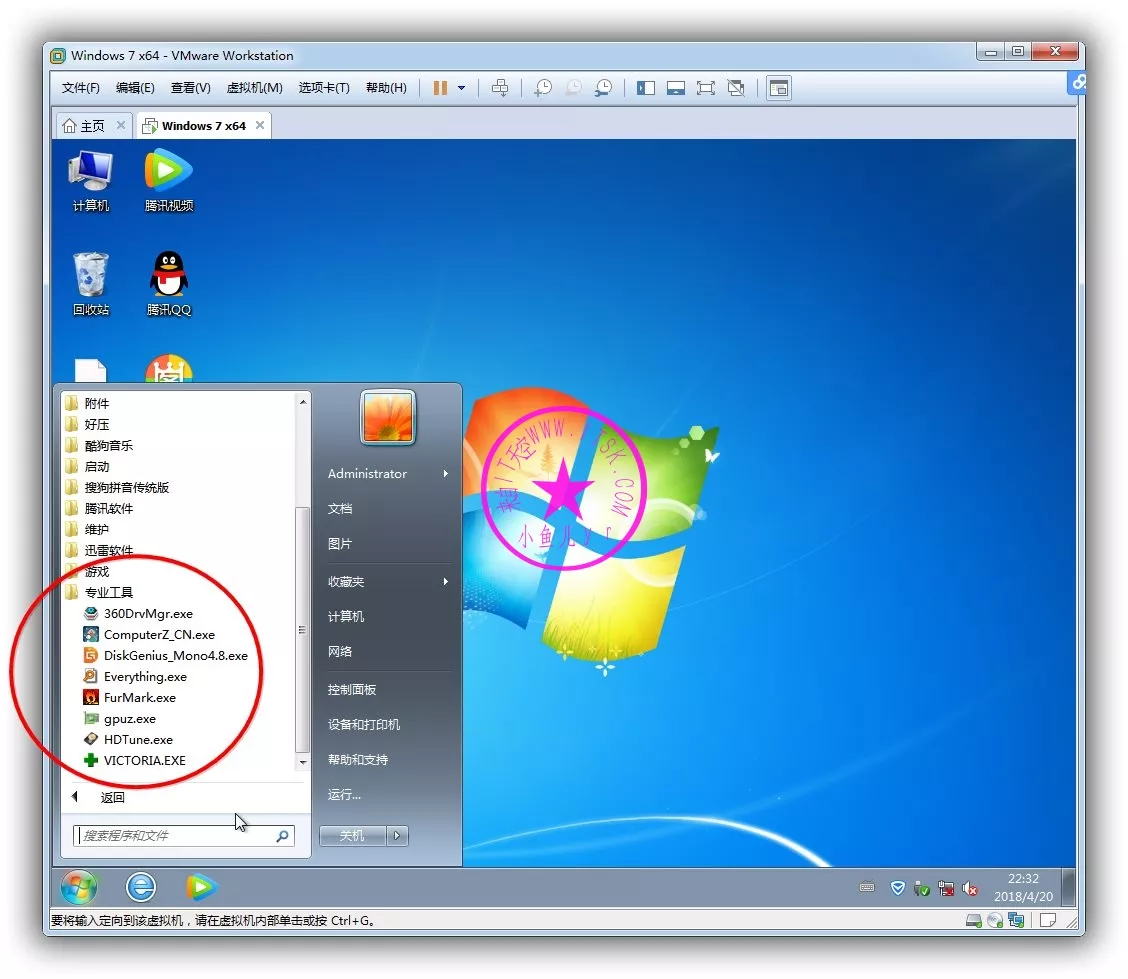The image size is (1128, 979).
Task: Launch DiskGenius_Mono4.8.exe from the start menu
Action: (x=175, y=656)
